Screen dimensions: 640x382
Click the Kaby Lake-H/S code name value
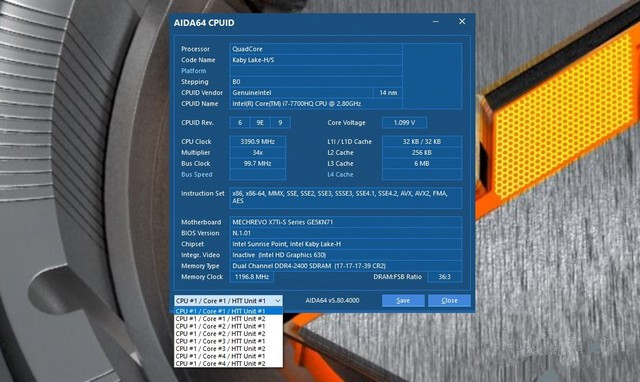pos(316,60)
